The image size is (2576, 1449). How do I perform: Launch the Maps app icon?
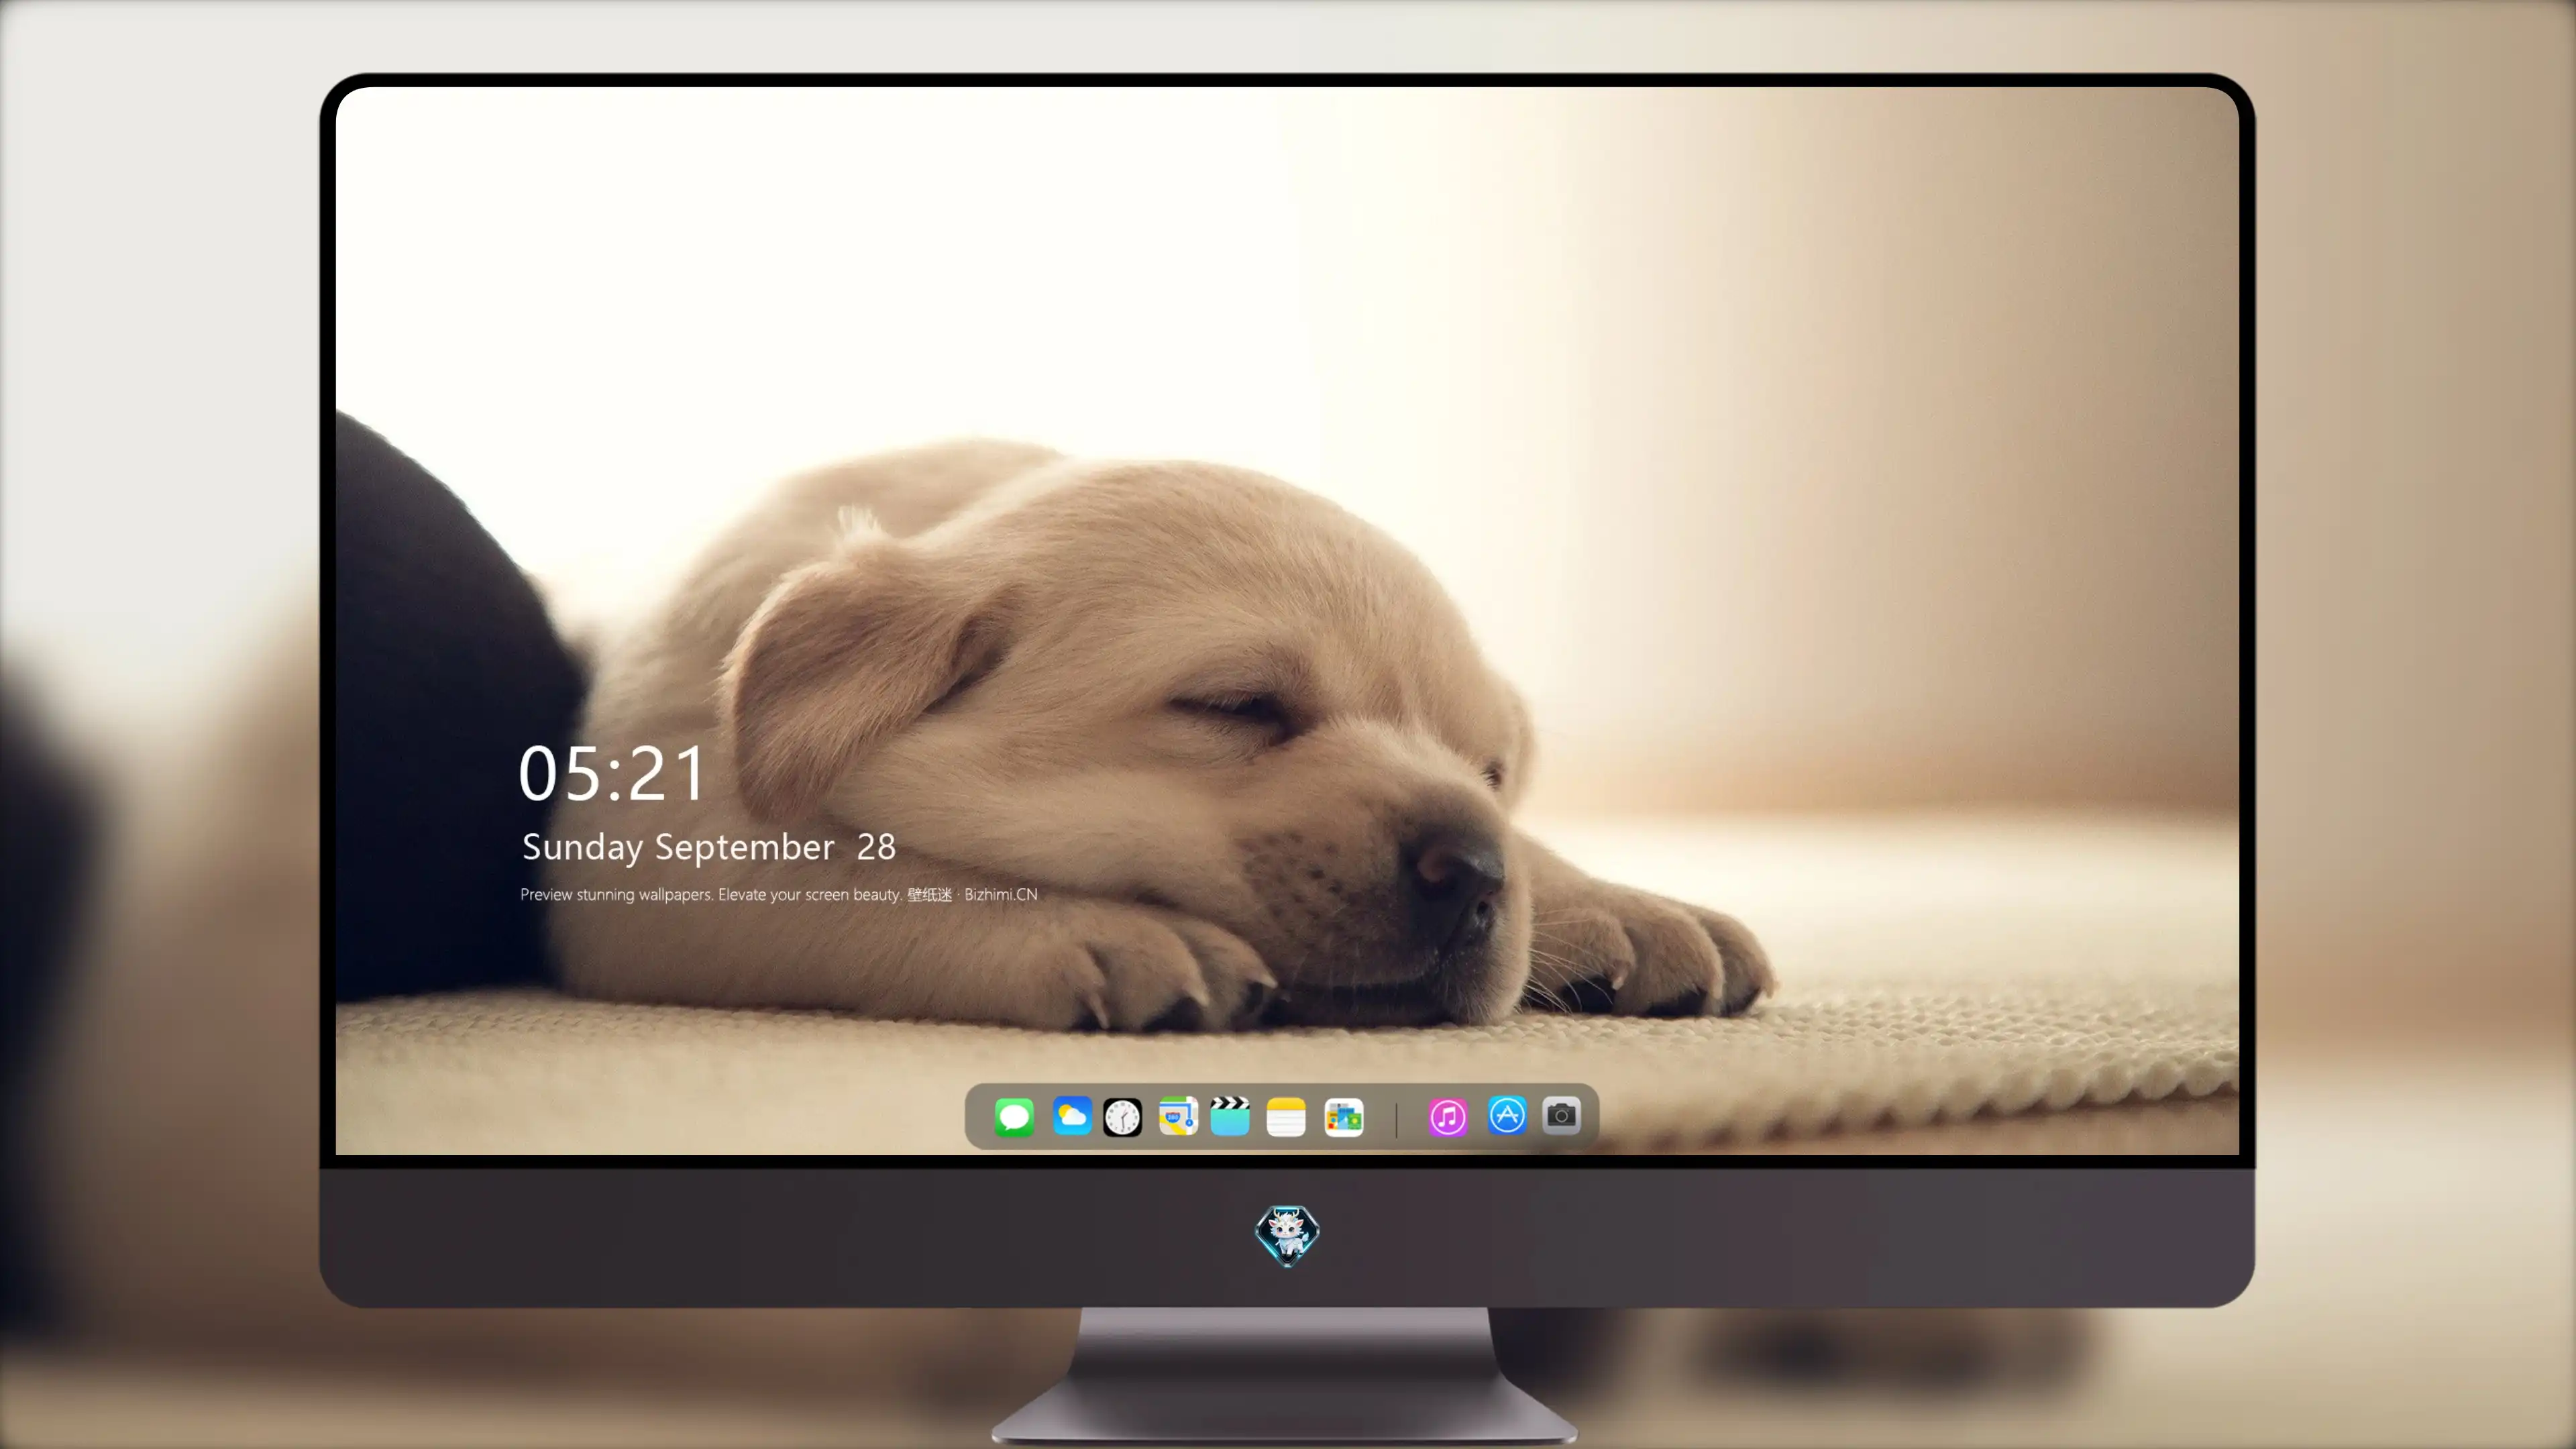pyautogui.click(x=1178, y=1116)
